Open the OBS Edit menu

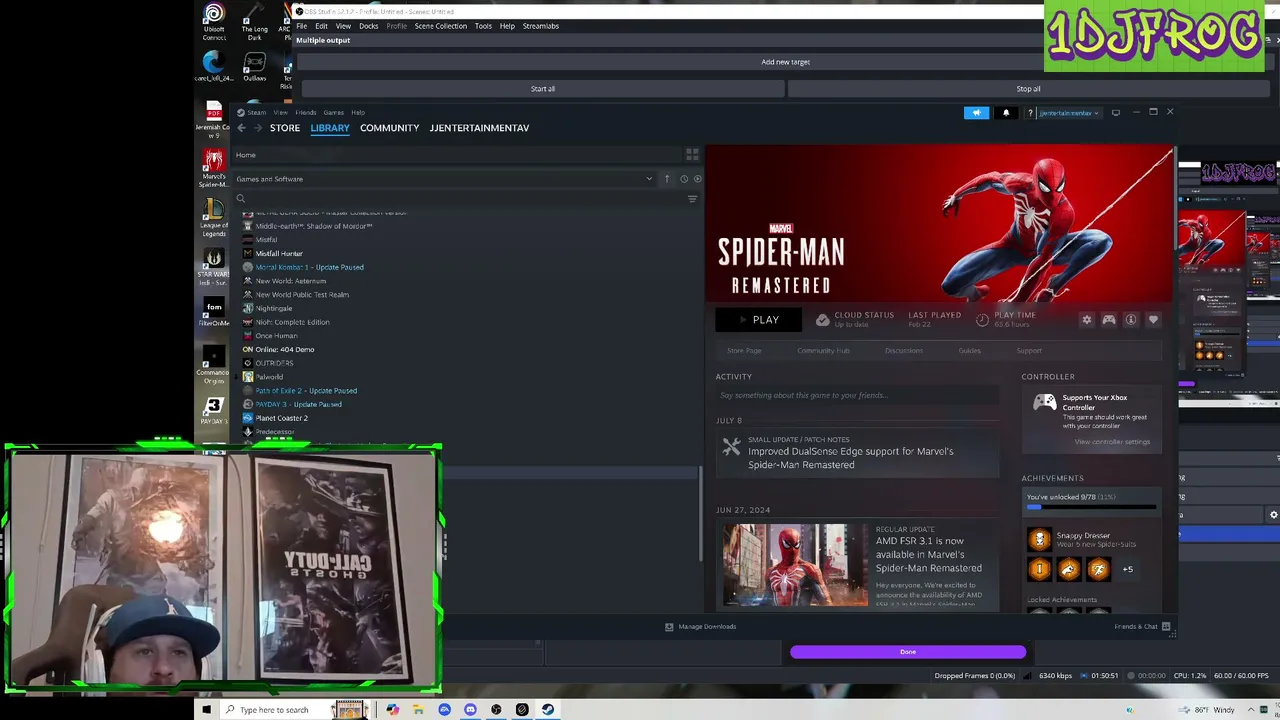click(321, 26)
